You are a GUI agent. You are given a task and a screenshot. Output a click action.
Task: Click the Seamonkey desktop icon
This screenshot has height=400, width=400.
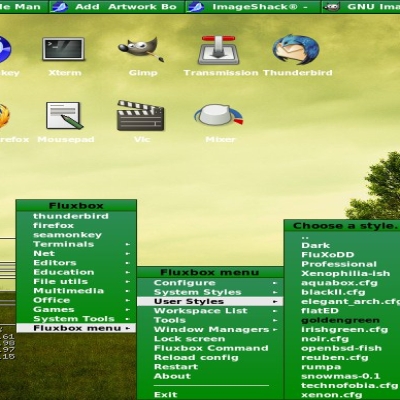coord(5,50)
